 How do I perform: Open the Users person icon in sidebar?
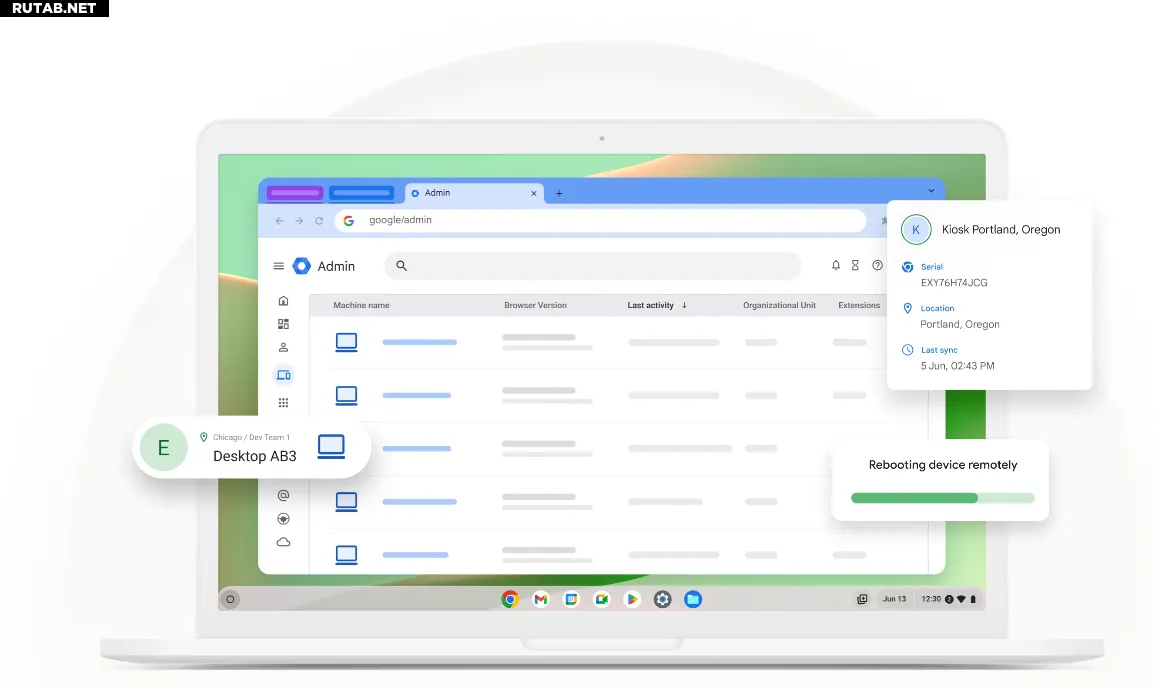click(283, 348)
